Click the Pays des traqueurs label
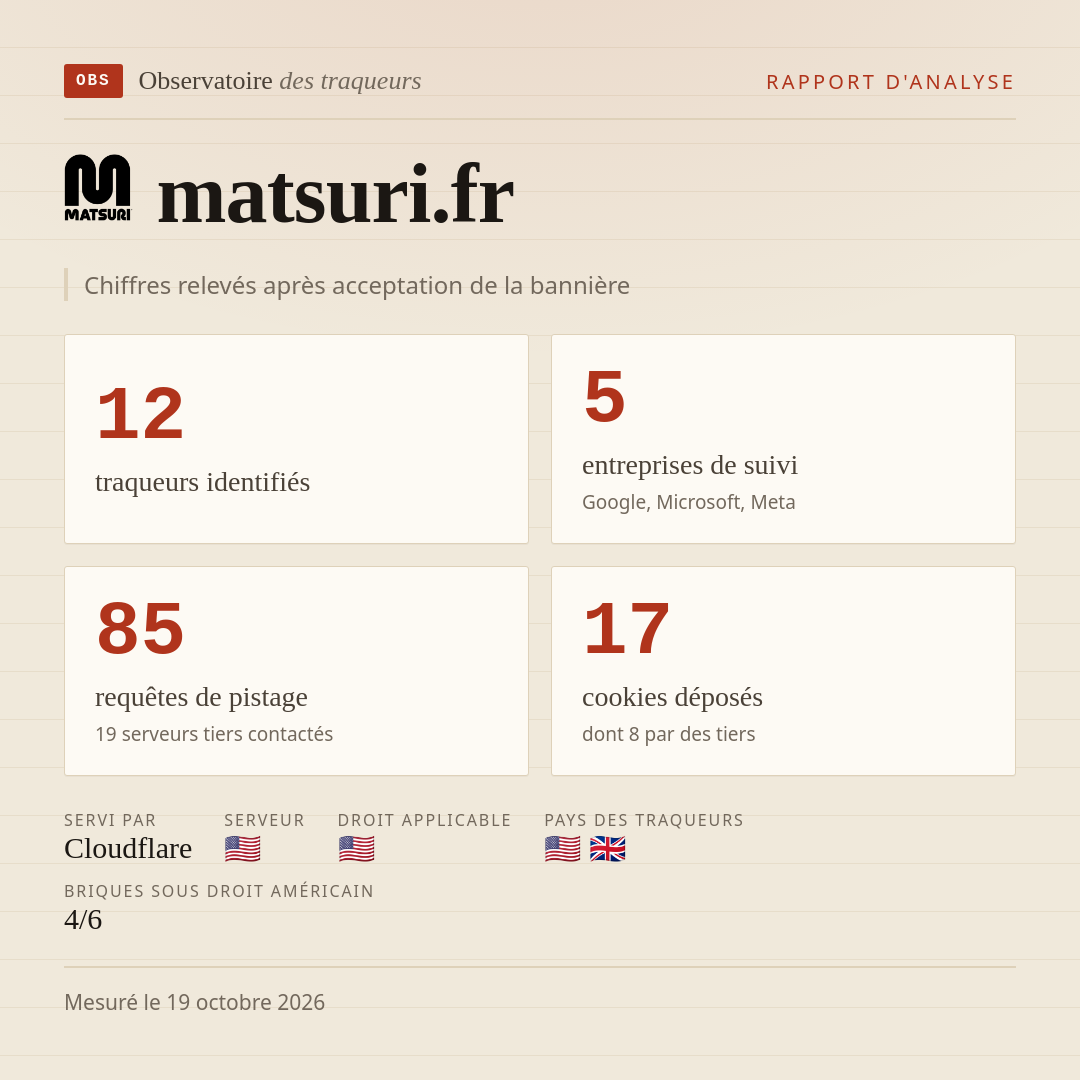Image resolution: width=1080 pixels, height=1080 pixels. pyautogui.click(x=644, y=820)
